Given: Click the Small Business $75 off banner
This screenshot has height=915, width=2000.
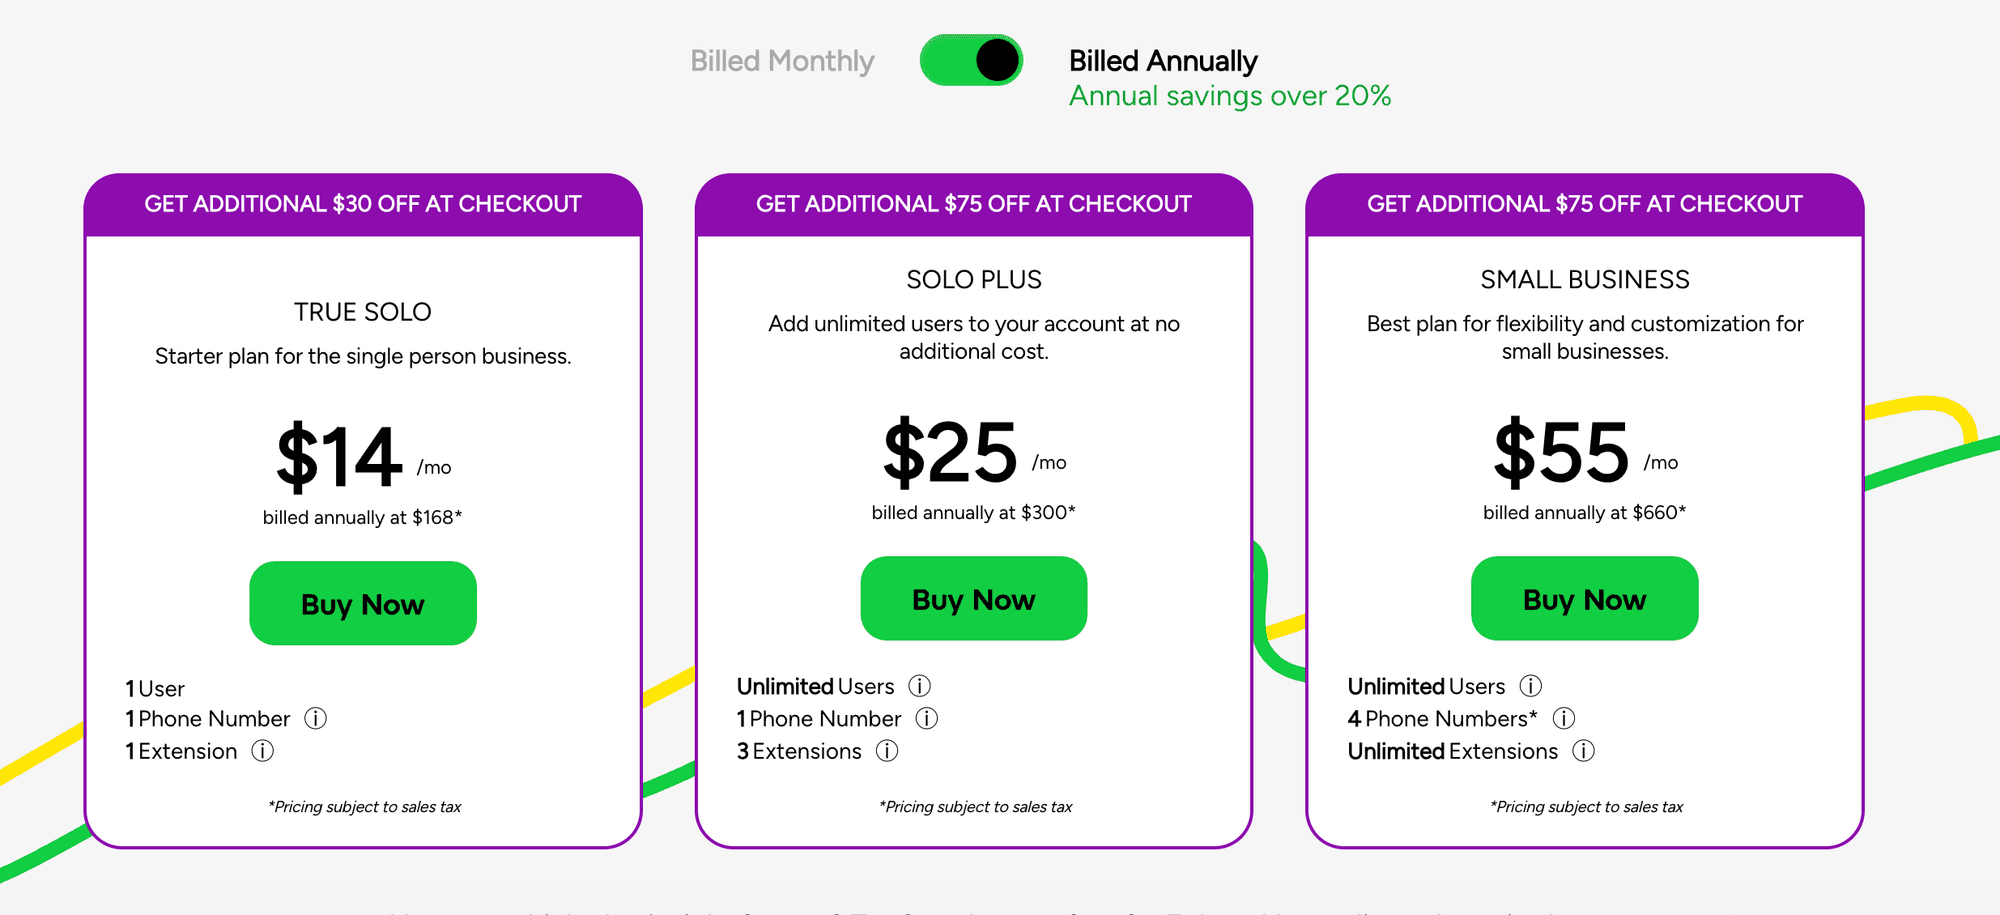Looking at the screenshot, I should 1585,204.
